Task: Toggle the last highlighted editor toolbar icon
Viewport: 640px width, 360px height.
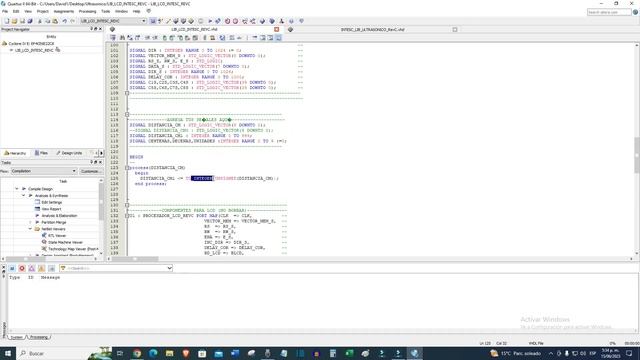Action: (278, 38)
